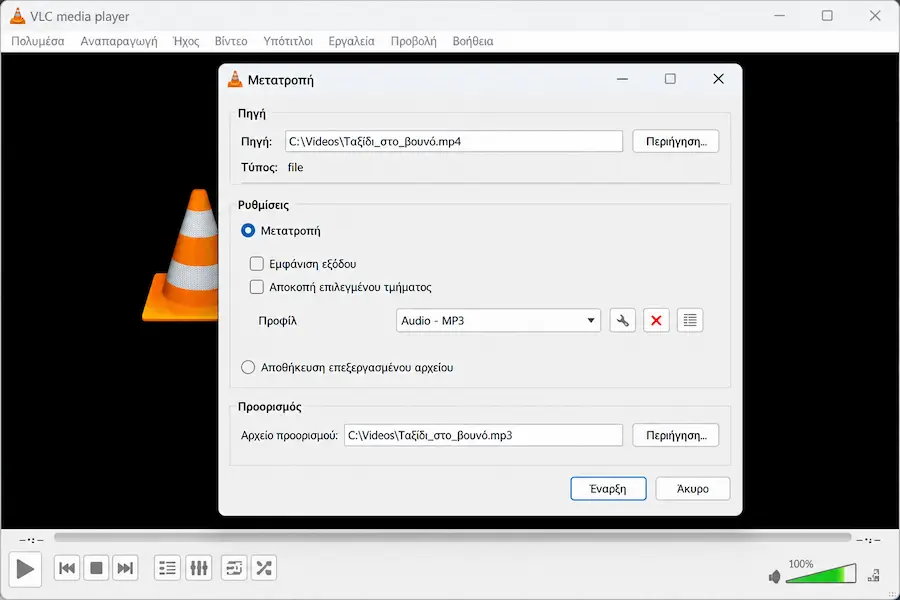Start playback with the Play button
This screenshot has width=900, height=600.
[x=25, y=569]
